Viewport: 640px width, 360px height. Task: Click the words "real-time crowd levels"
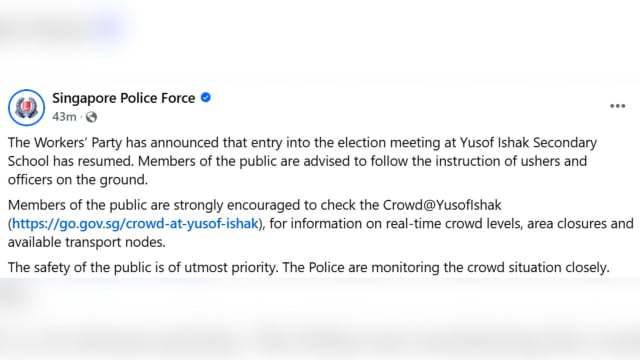tap(454, 224)
